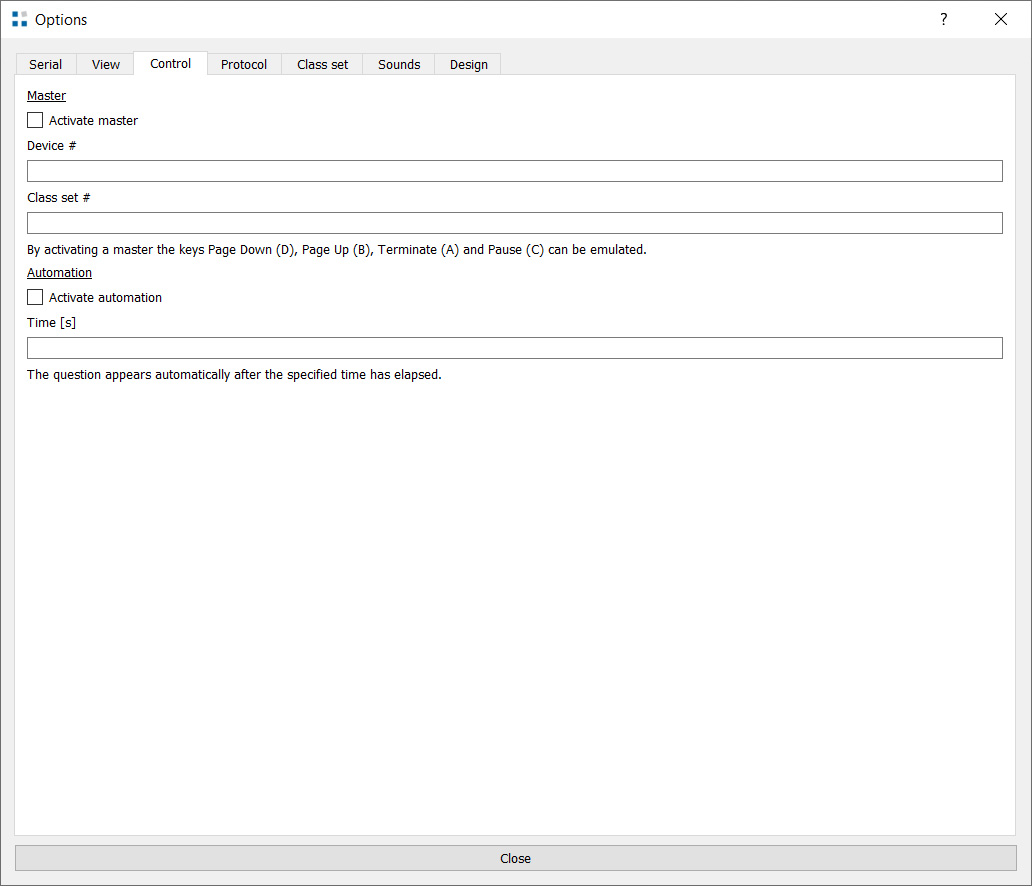The width and height of the screenshot is (1032, 886).
Task: Switch to the Sounds tab
Action: 399,64
